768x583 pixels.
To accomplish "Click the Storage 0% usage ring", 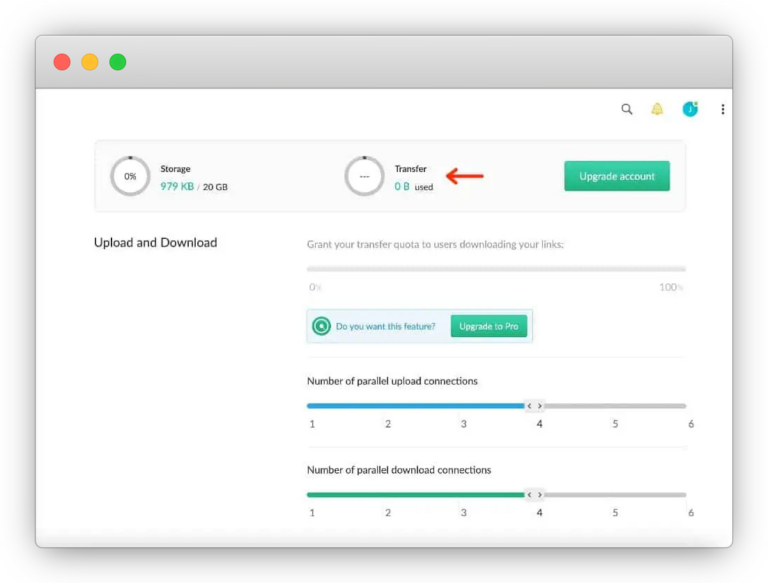I will [130, 176].
